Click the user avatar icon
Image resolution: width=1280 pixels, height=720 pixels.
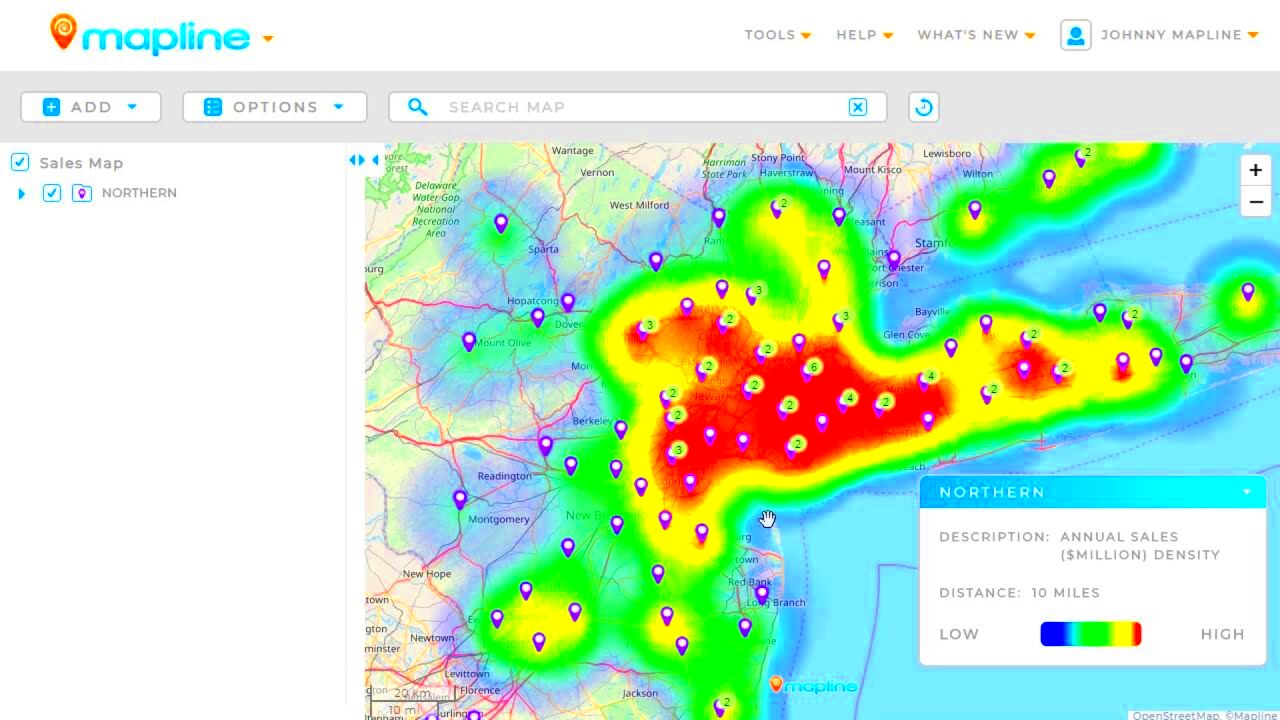pyautogui.click(x=1076, y=35)
